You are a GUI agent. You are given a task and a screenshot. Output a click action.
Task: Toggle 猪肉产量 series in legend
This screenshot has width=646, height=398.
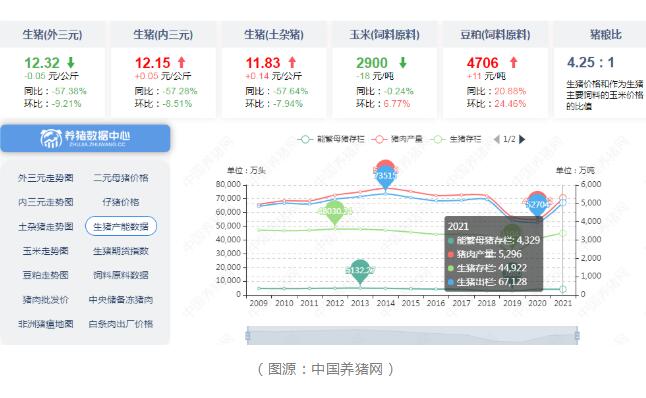(x=397, y=139)
